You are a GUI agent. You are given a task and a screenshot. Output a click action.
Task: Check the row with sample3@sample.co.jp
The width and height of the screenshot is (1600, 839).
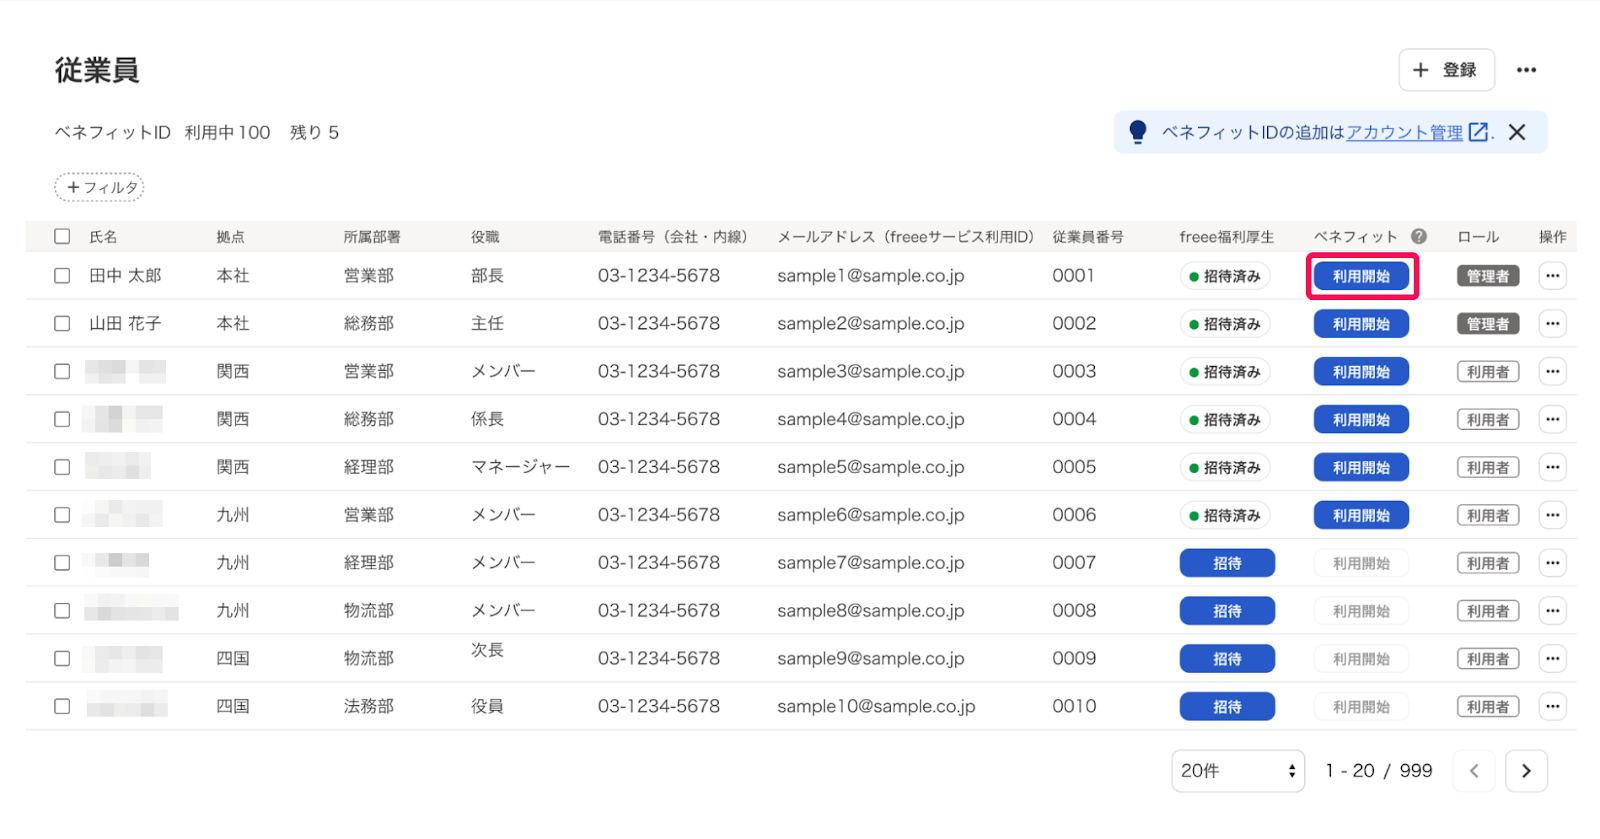(62, 372)
